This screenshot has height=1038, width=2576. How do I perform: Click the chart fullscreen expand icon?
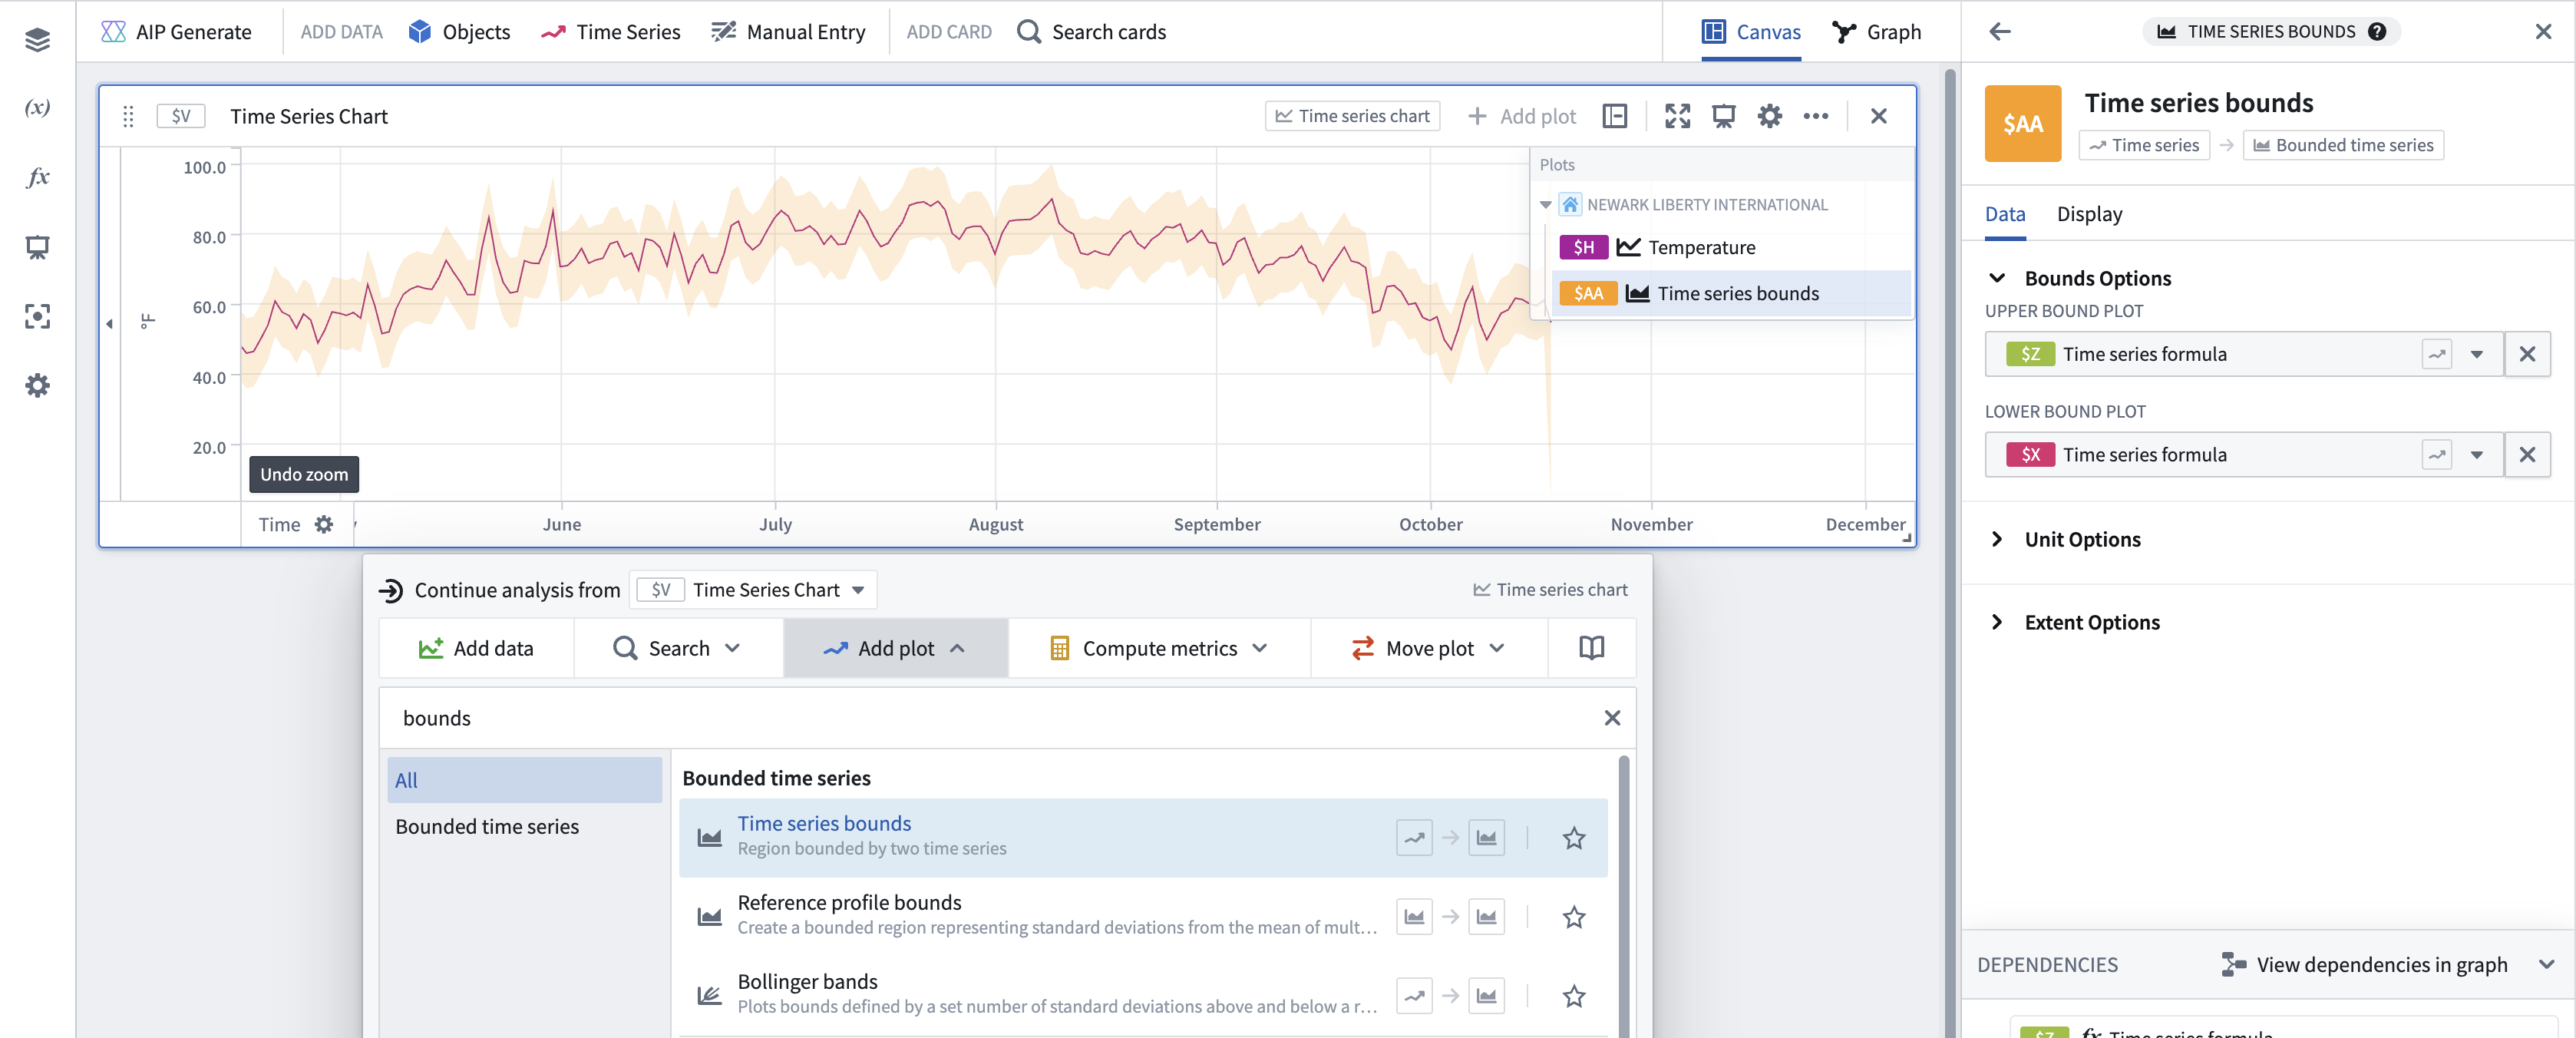point(1677,116)
